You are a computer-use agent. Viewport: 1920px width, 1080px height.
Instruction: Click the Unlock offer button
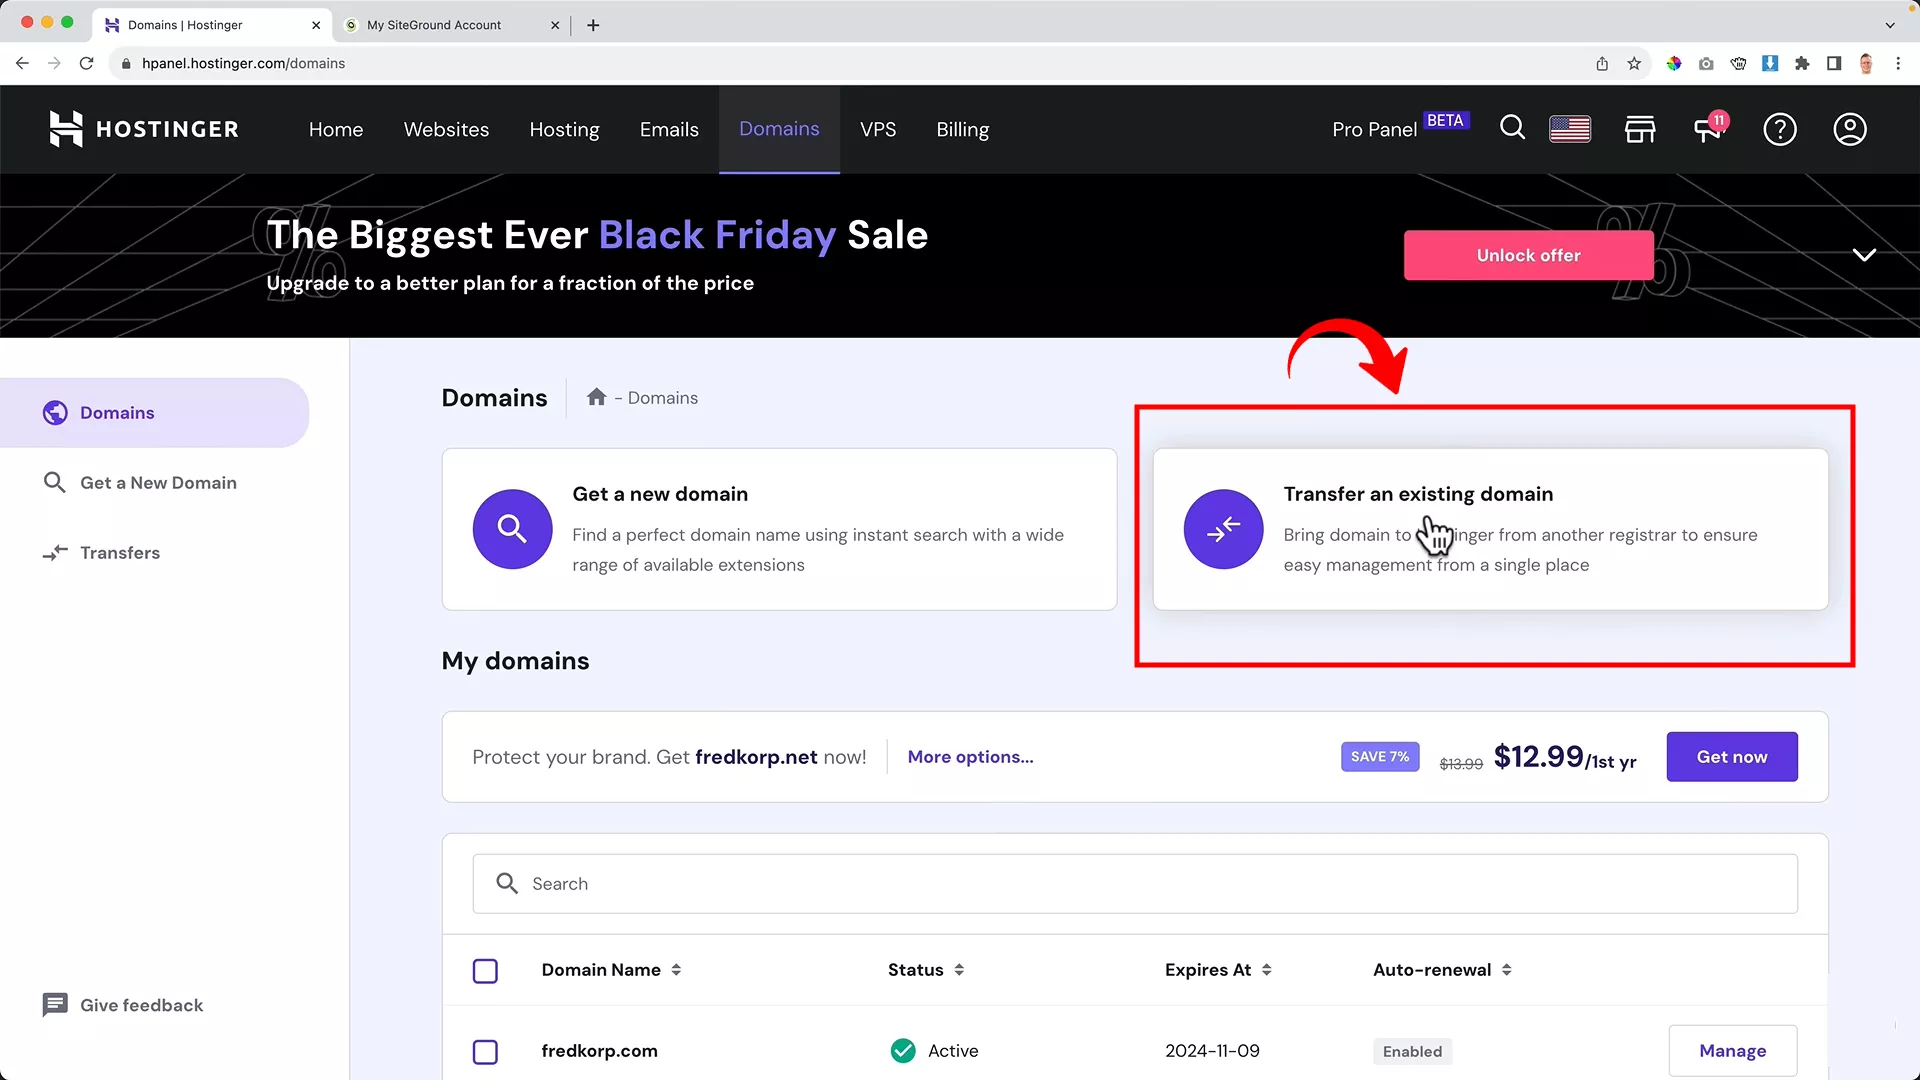click(1528, 255)
